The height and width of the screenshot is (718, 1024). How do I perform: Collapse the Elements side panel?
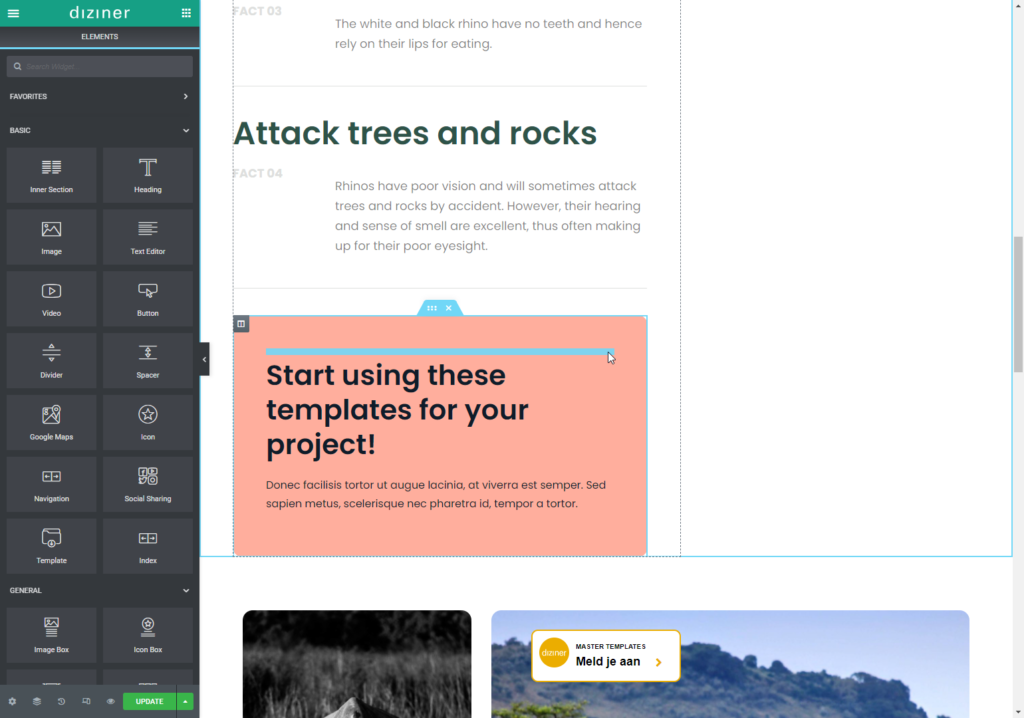click(204, 359)
